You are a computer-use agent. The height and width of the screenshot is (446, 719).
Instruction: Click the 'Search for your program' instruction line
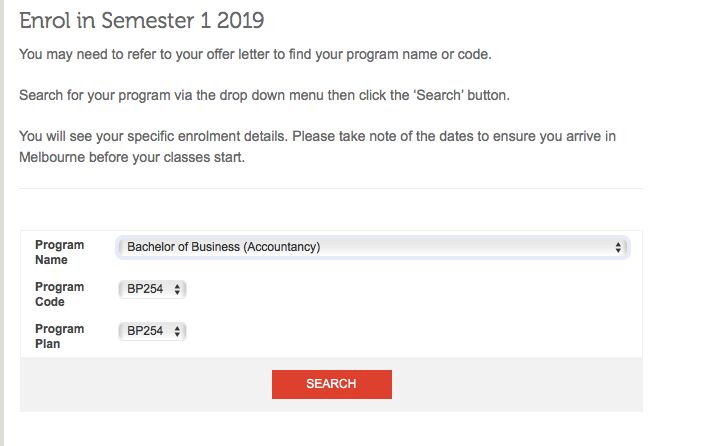click(264, 95)
